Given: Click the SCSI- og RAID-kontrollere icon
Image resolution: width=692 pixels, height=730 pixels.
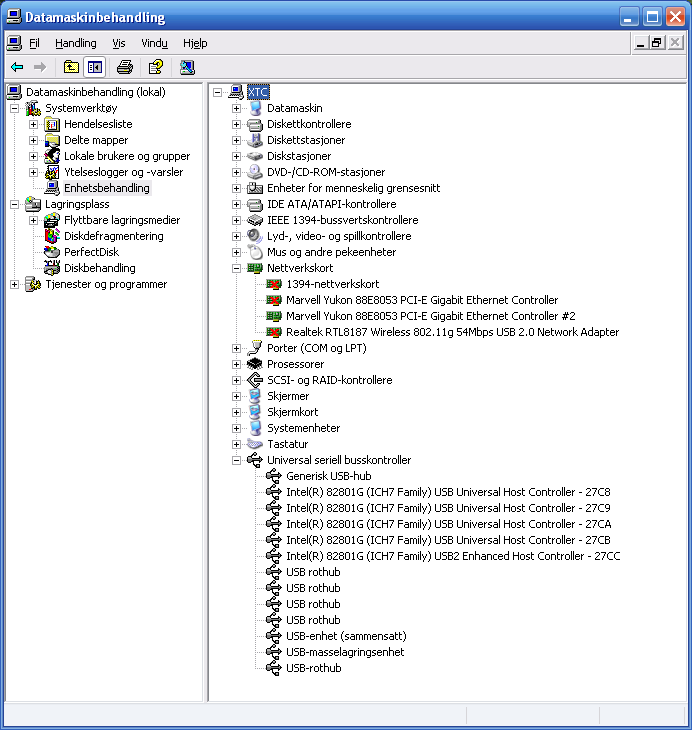Looking at the screenshot, I should click(255, 380).
